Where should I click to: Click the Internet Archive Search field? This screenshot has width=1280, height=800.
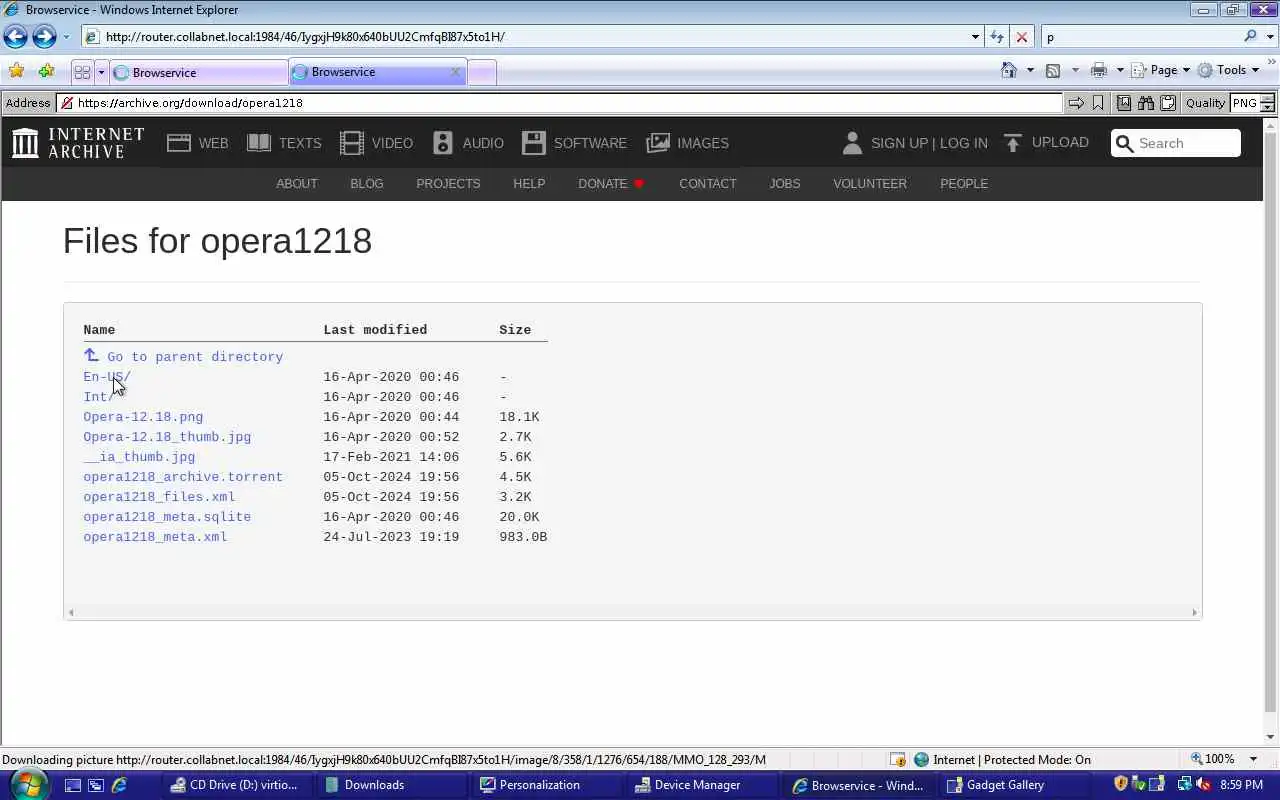pos(1176,143)
